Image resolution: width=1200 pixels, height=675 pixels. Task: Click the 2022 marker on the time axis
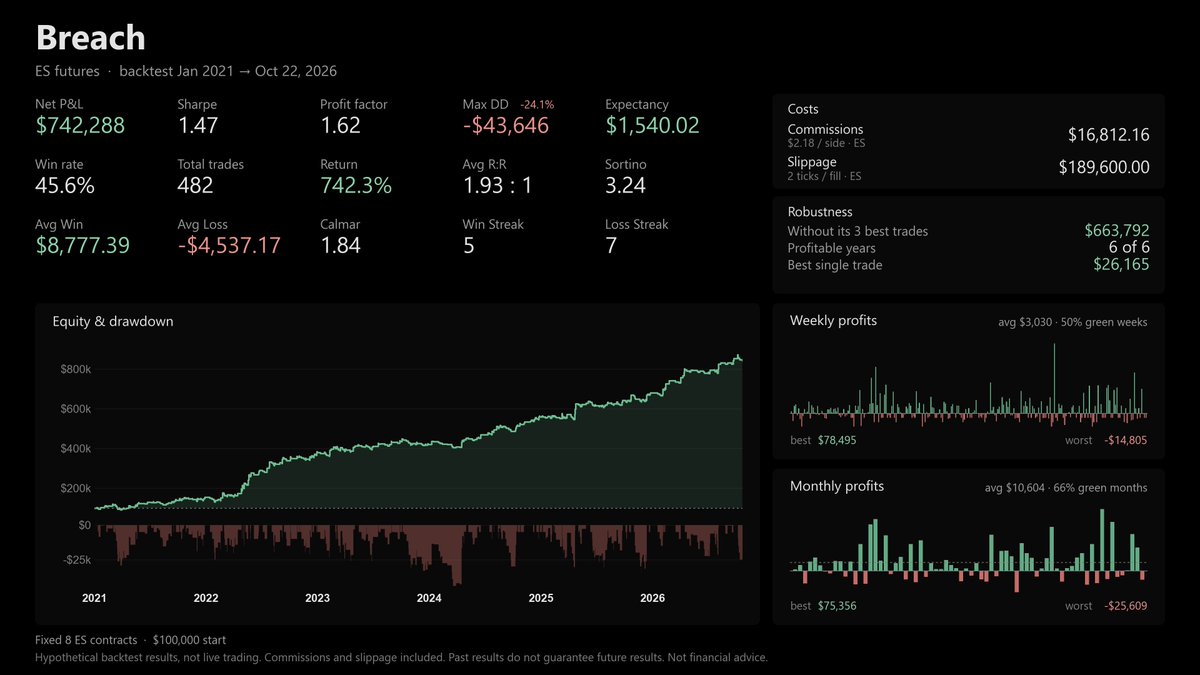pyautogui.click(x=206, y=598)
